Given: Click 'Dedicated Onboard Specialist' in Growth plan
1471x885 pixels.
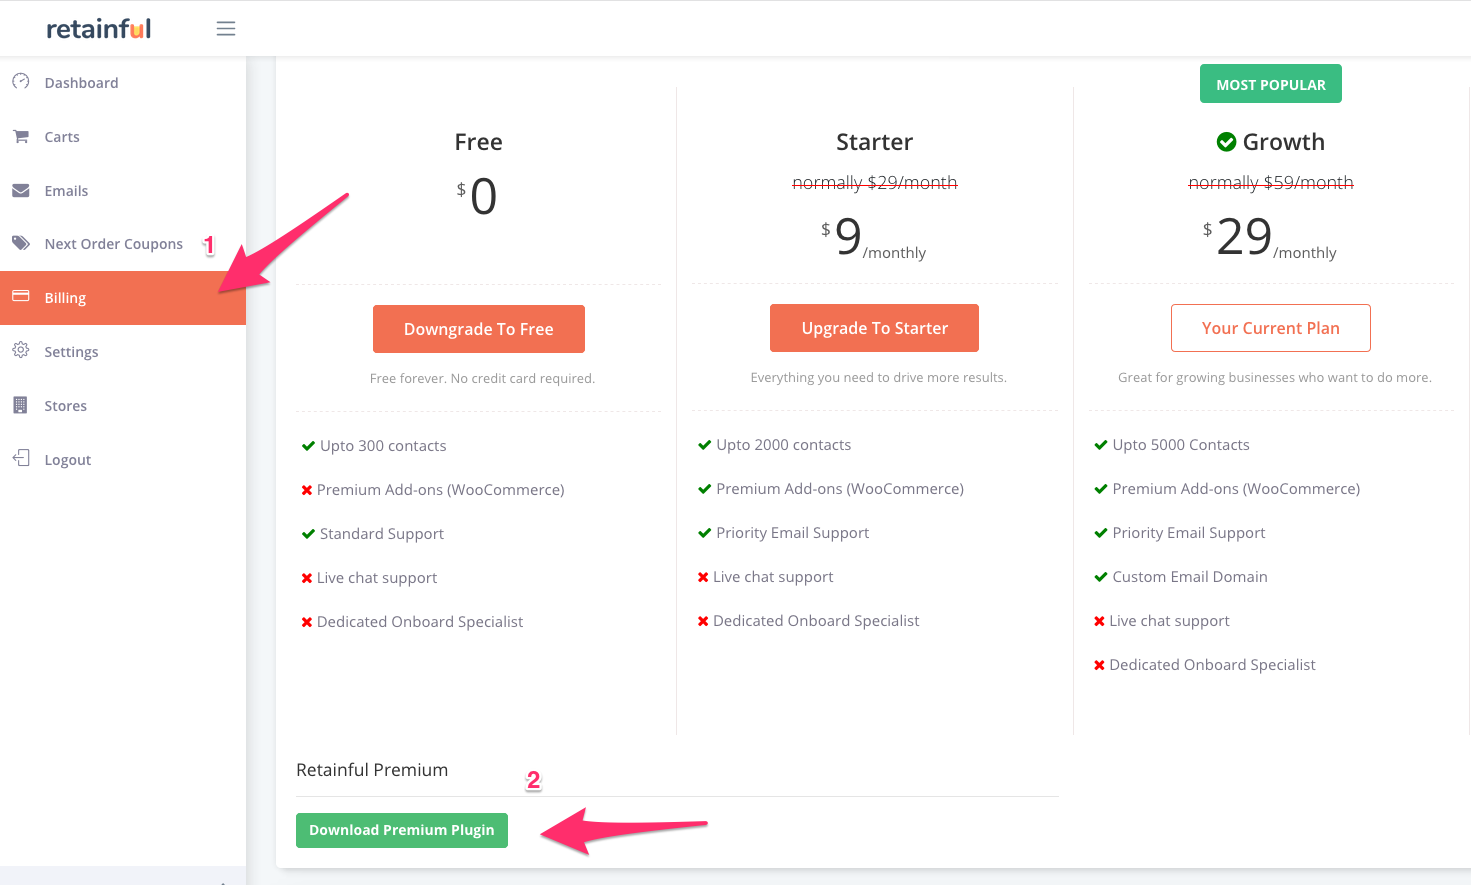Looking at the screenshot, I should coord(1212,665).
